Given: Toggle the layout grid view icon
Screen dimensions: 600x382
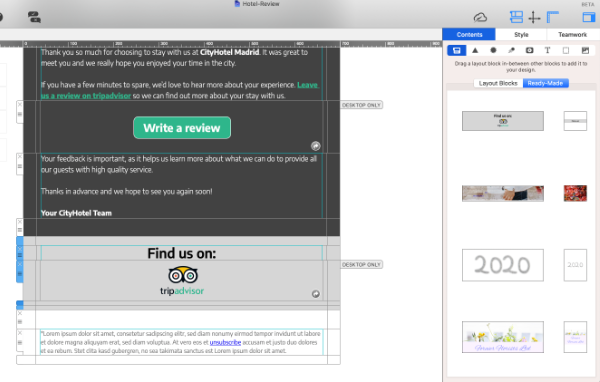Looking at the screenshot, I should (x=516, y=17).
